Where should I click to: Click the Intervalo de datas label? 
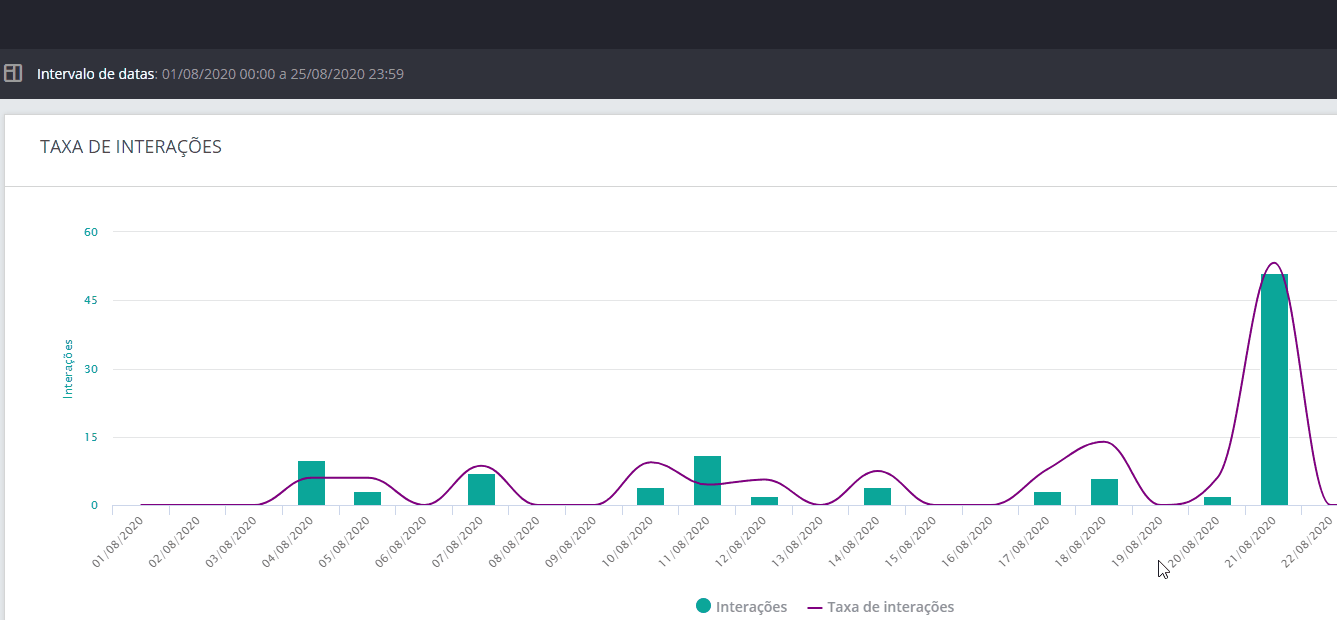click(x=96, y=74)
